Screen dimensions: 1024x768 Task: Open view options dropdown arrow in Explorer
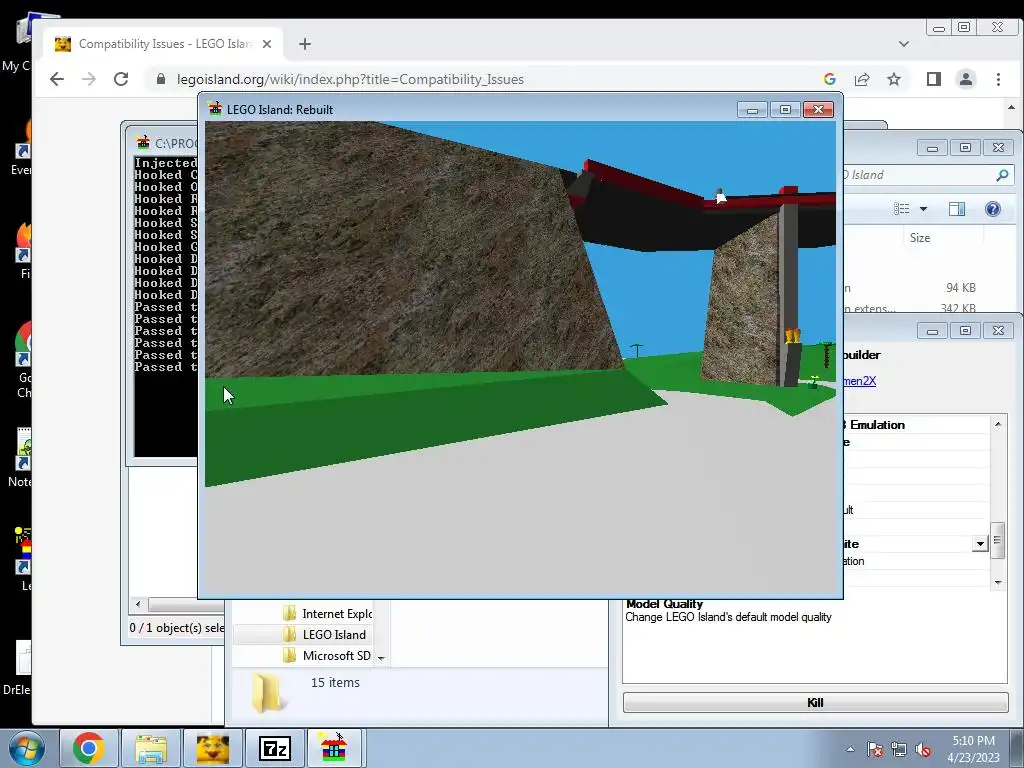click(923, 209)
